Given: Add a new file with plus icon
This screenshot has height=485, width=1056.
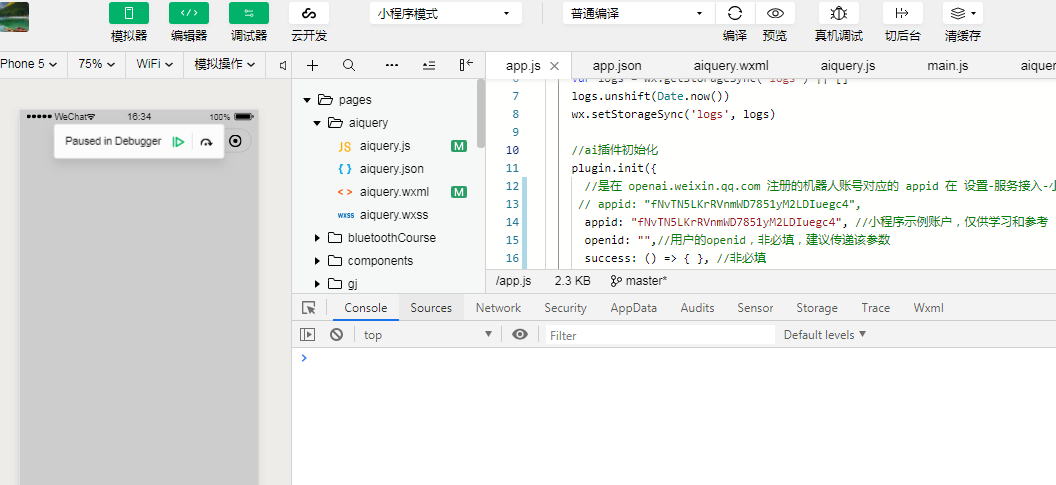Looking at the screenshot, I should (312, 65).
